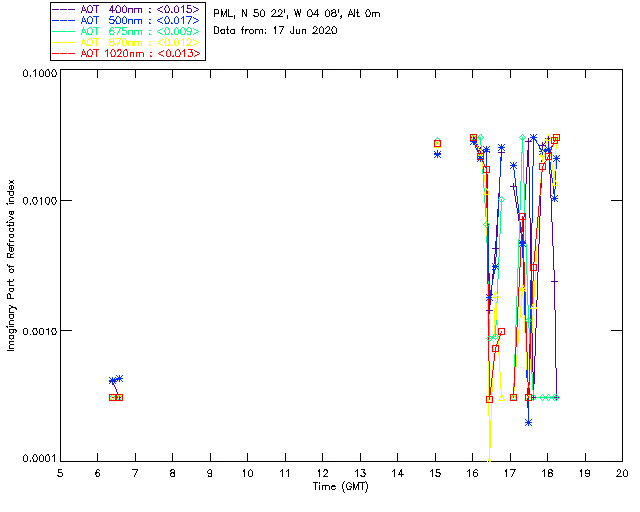
Task: Click the PML station location text
Action: pos(297,14)
